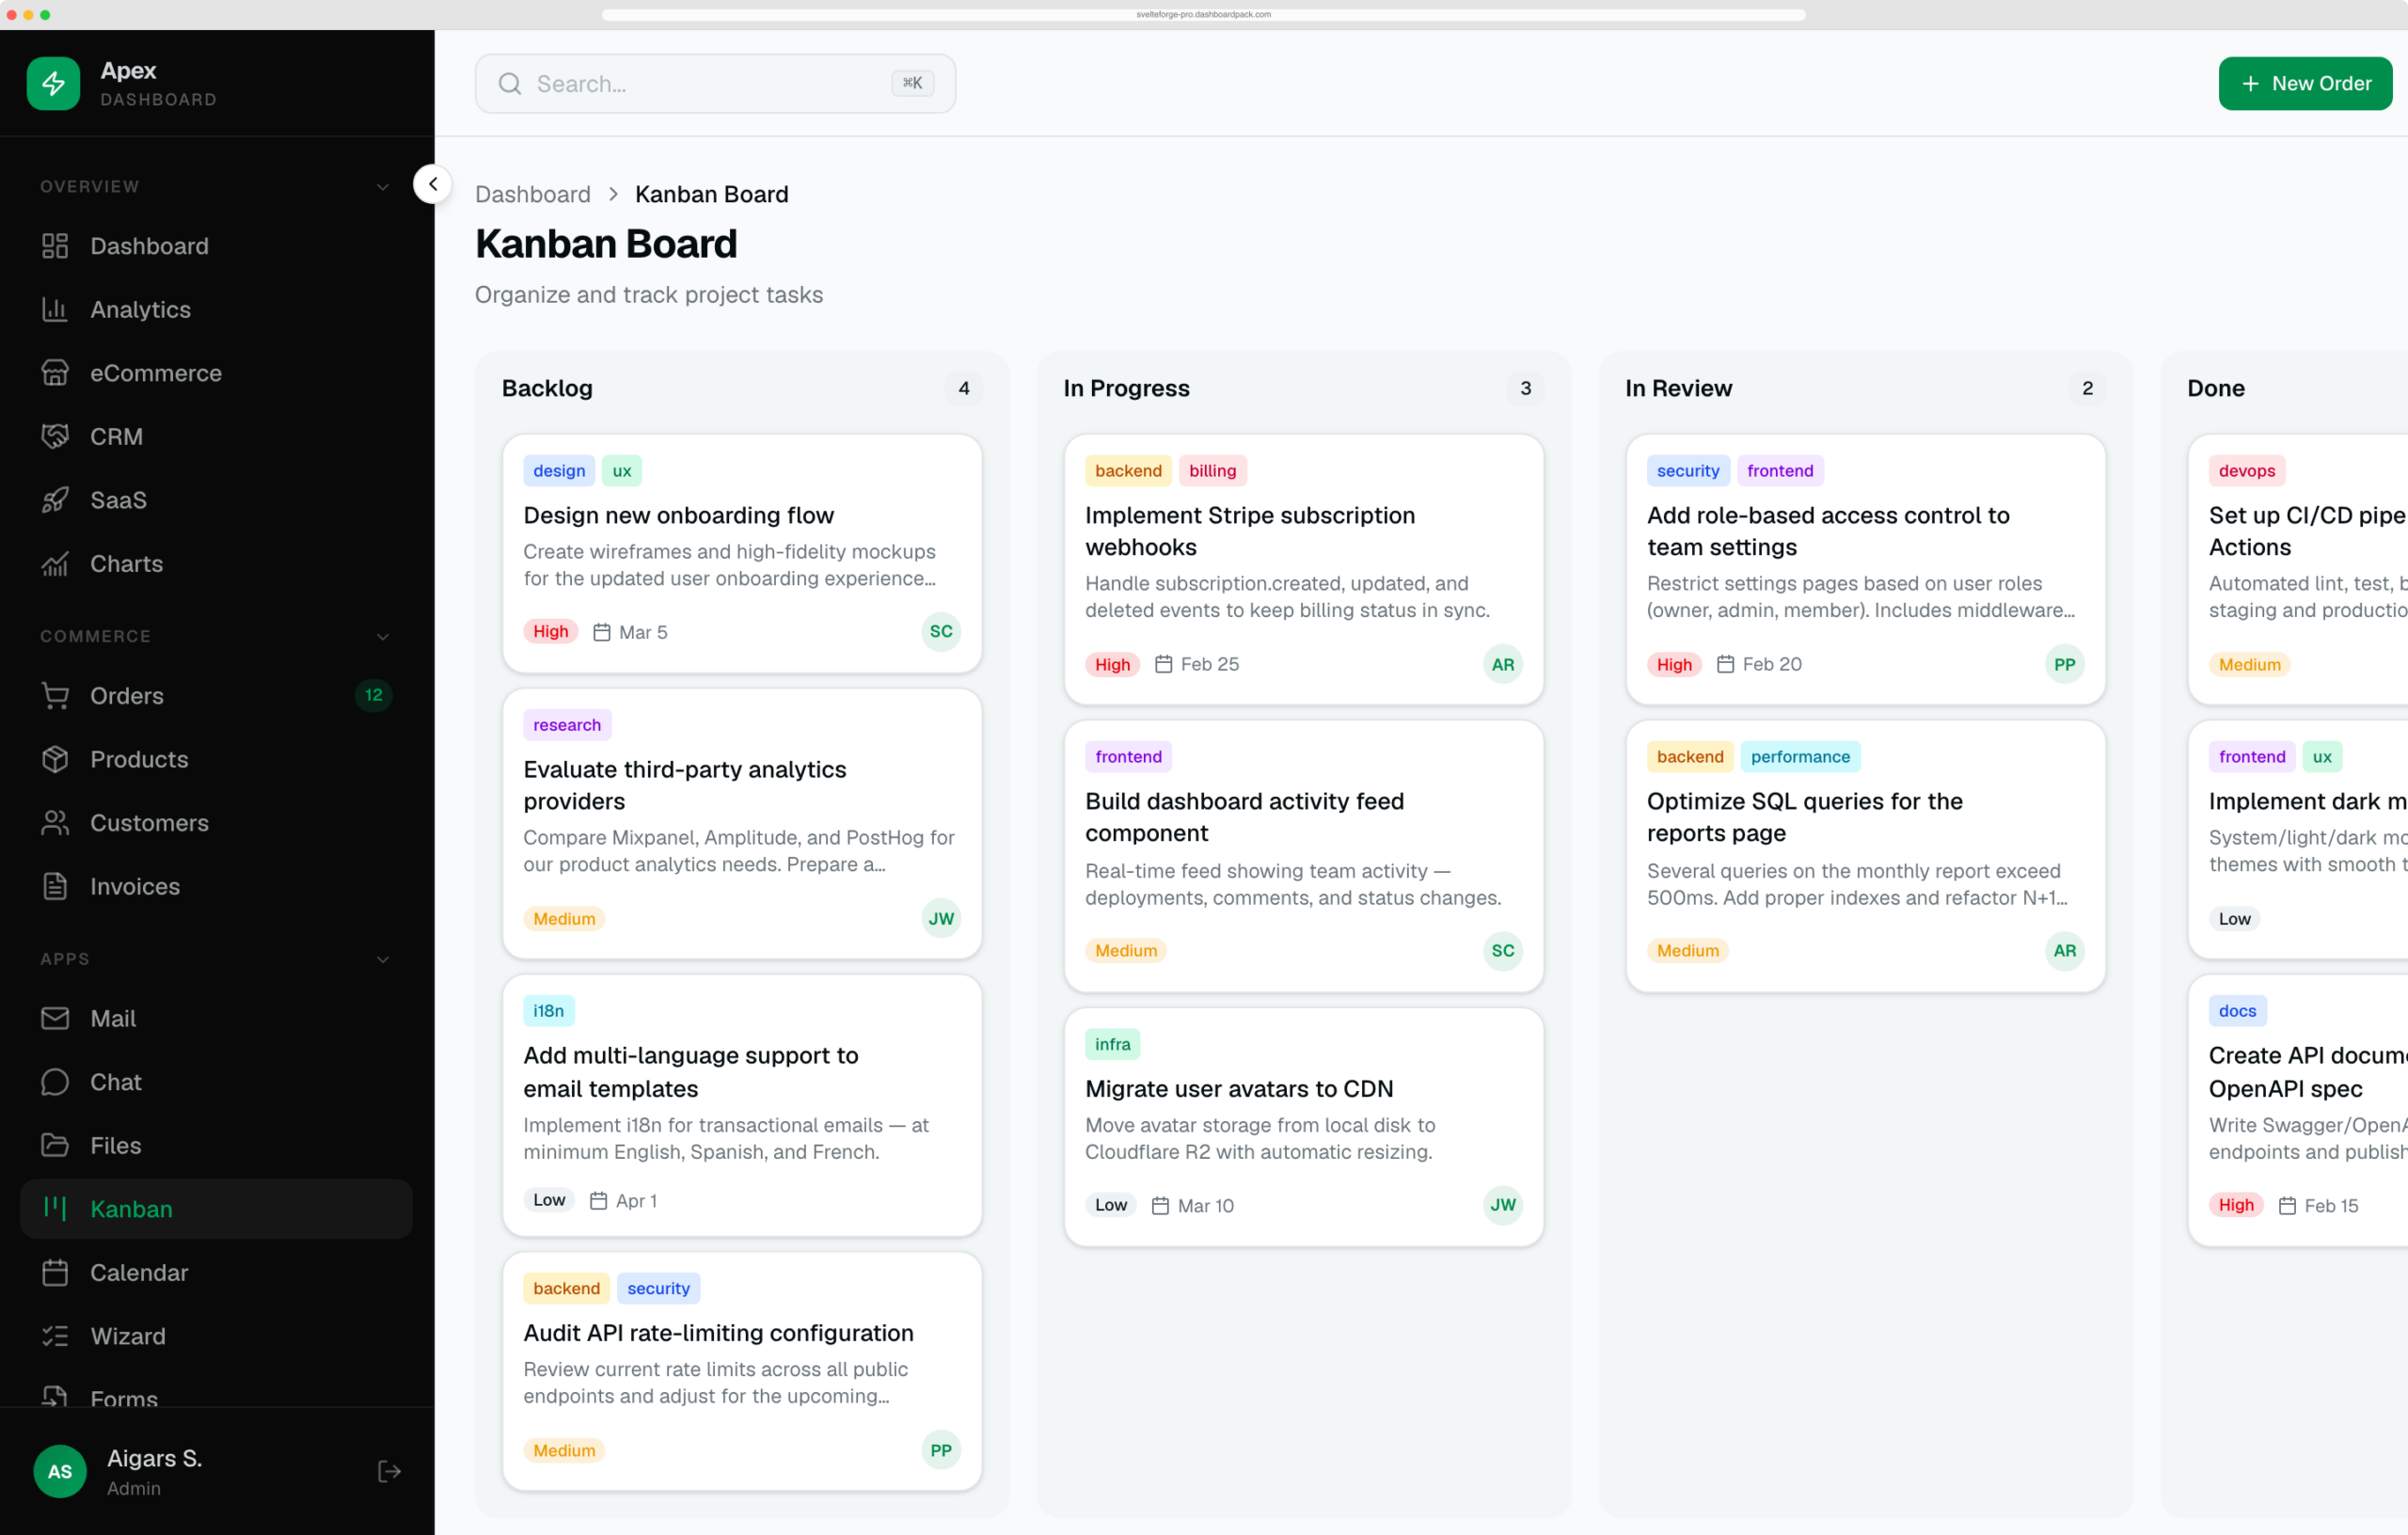This screenshot has width=2408, height=1535.
Task: Click the Files folder icon
Action: pos(55,1145)
